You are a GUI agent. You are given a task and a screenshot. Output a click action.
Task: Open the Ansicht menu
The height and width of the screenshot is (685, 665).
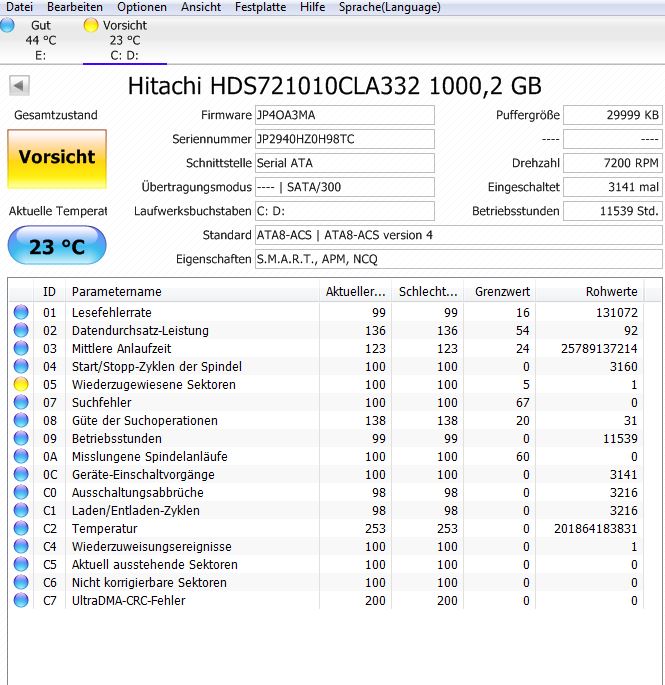[201, 7]
